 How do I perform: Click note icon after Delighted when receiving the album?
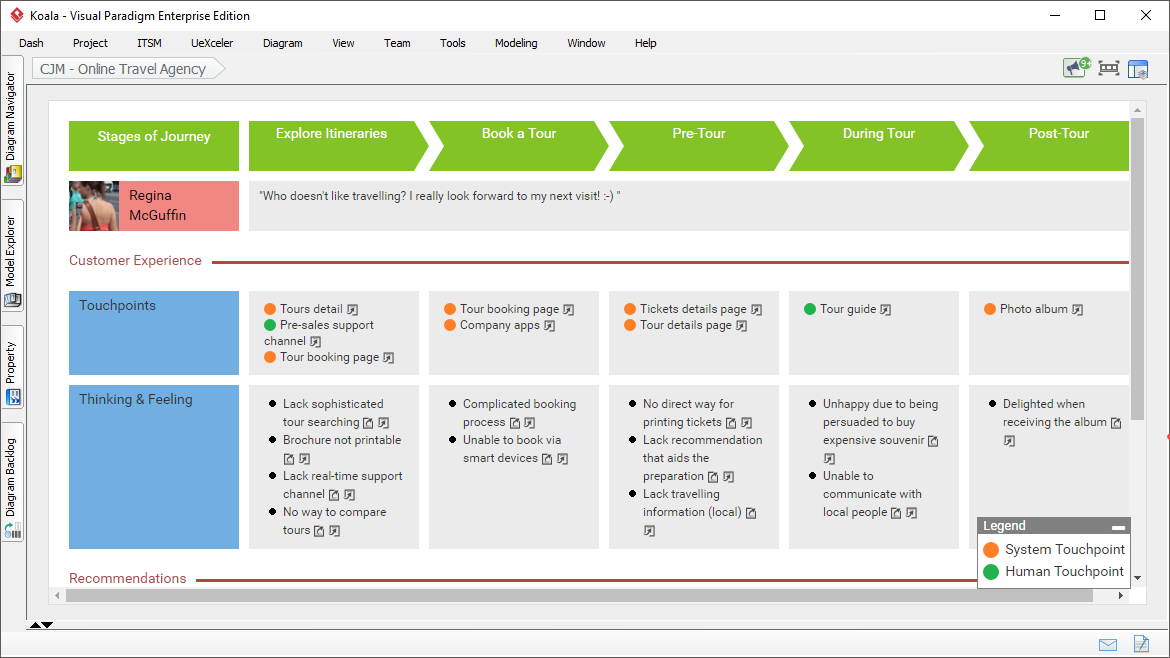[x=1116, y=423]
